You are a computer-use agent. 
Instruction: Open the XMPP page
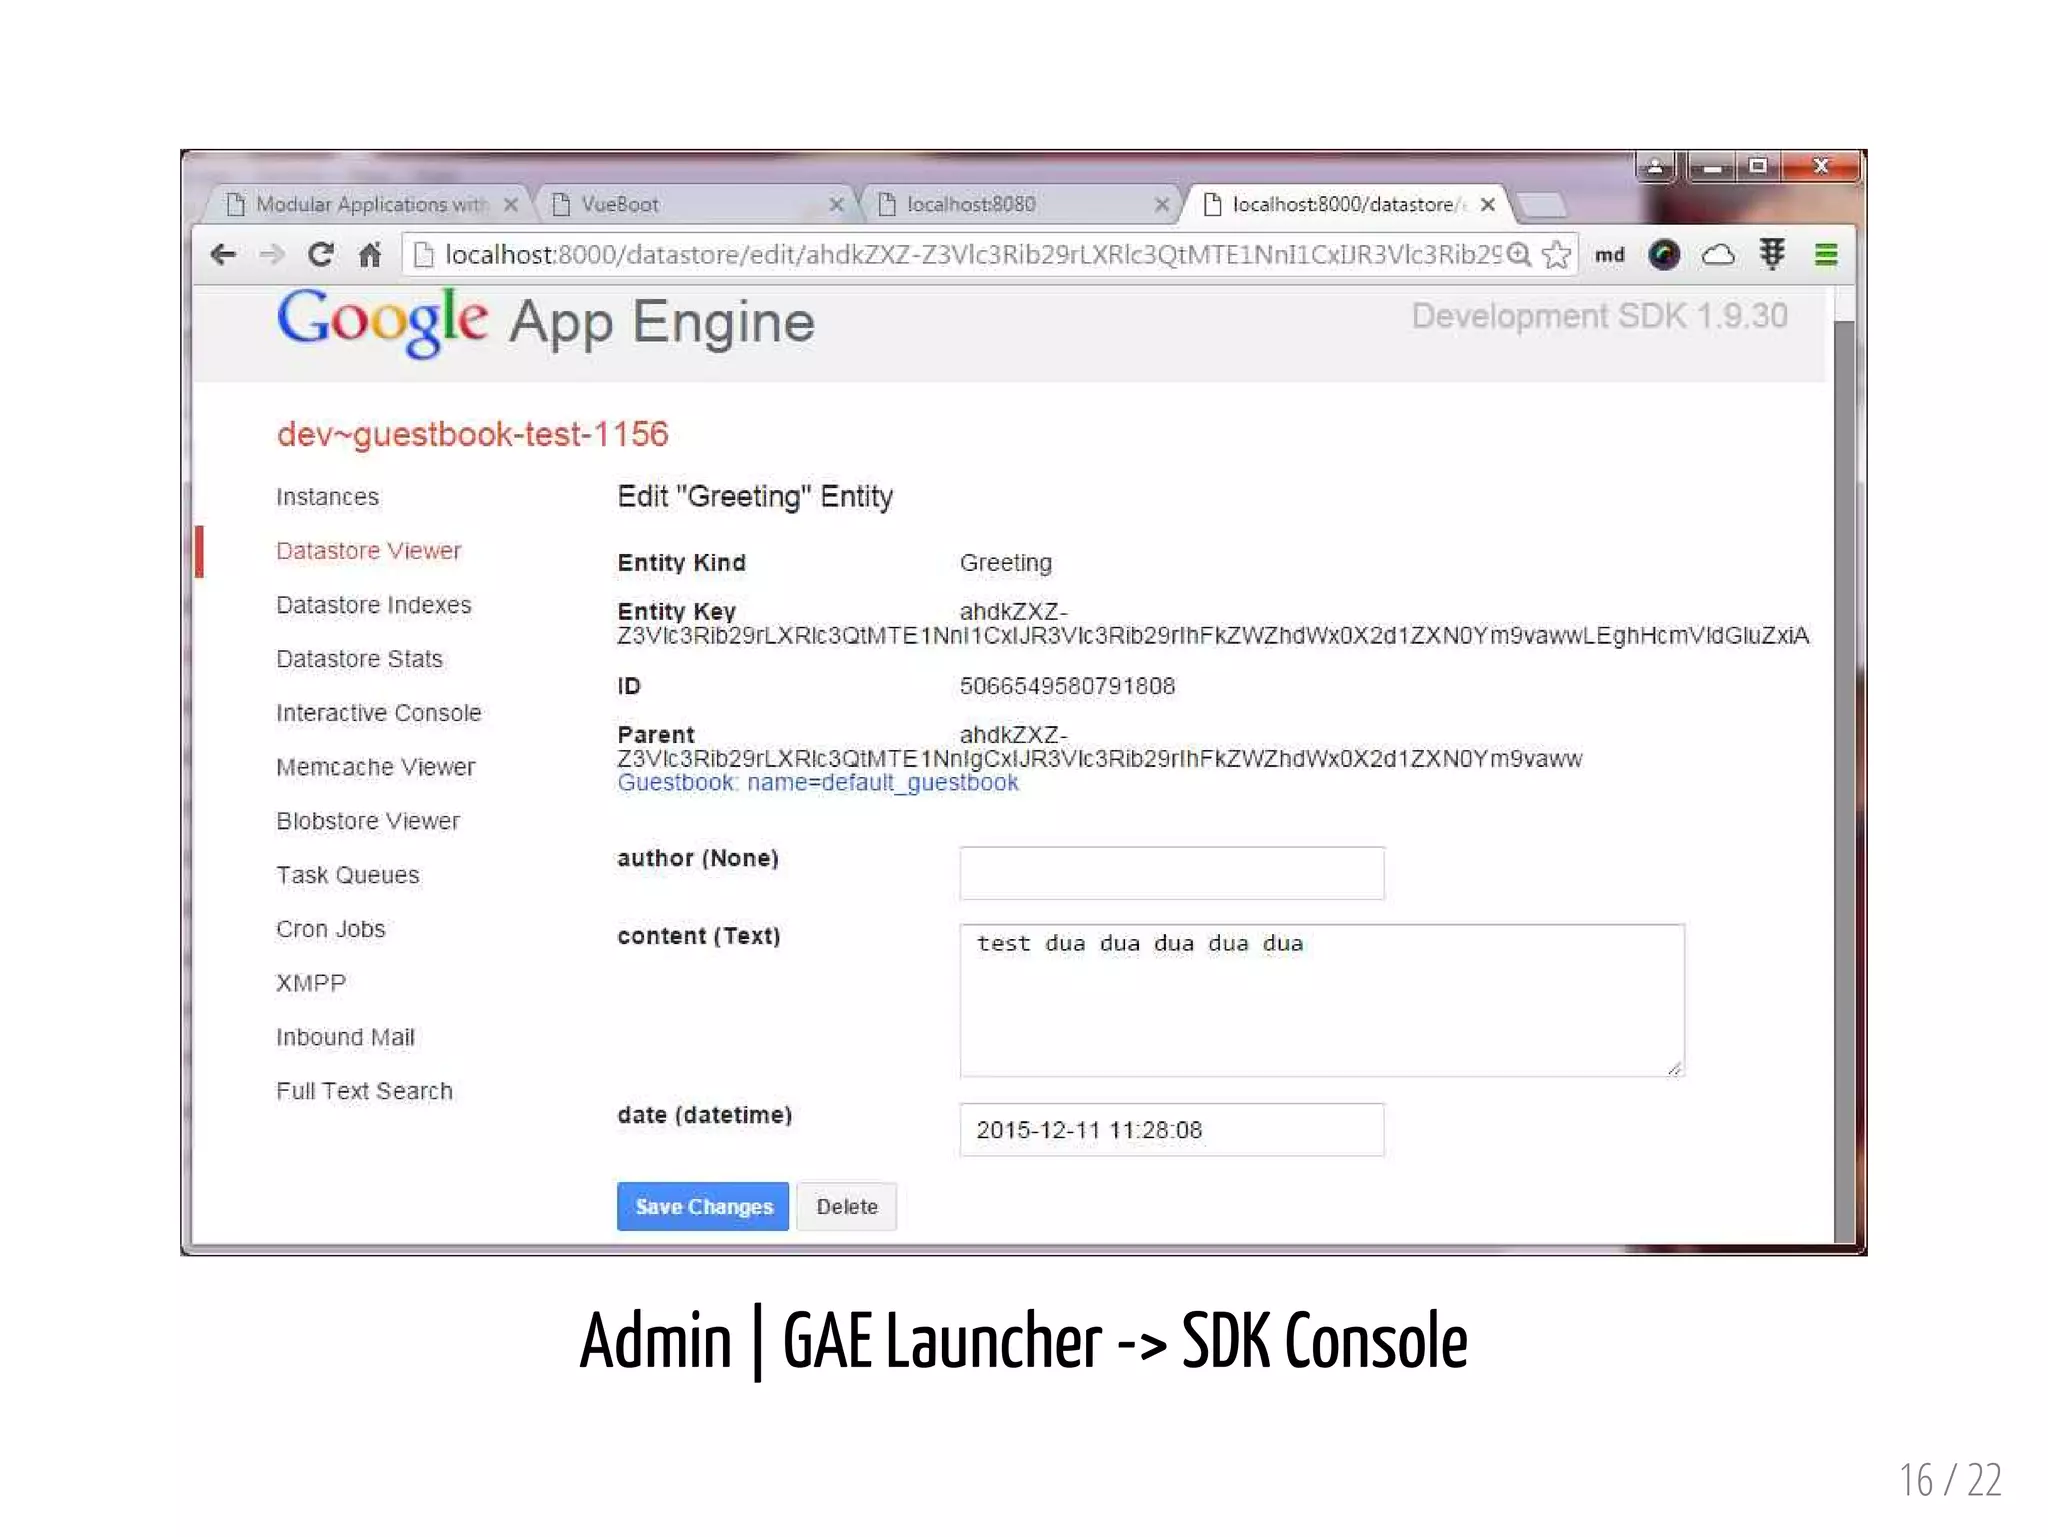click(310, 983)
